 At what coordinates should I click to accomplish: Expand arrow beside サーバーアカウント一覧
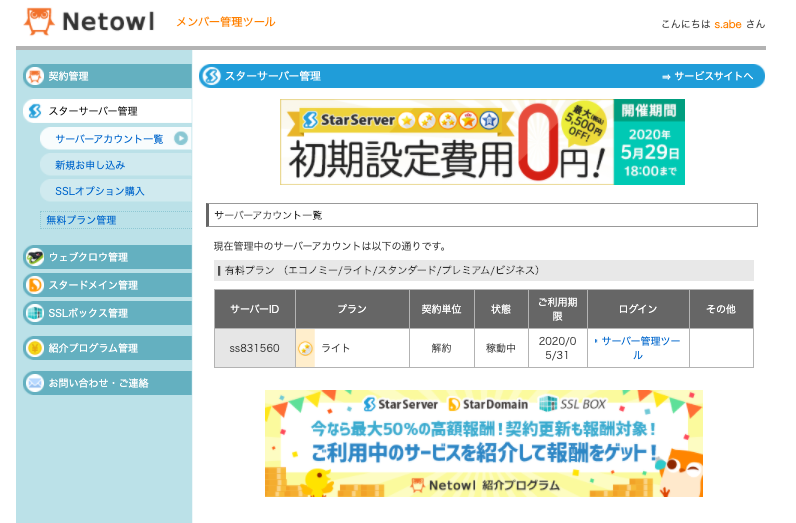click(x=180, y=139)
